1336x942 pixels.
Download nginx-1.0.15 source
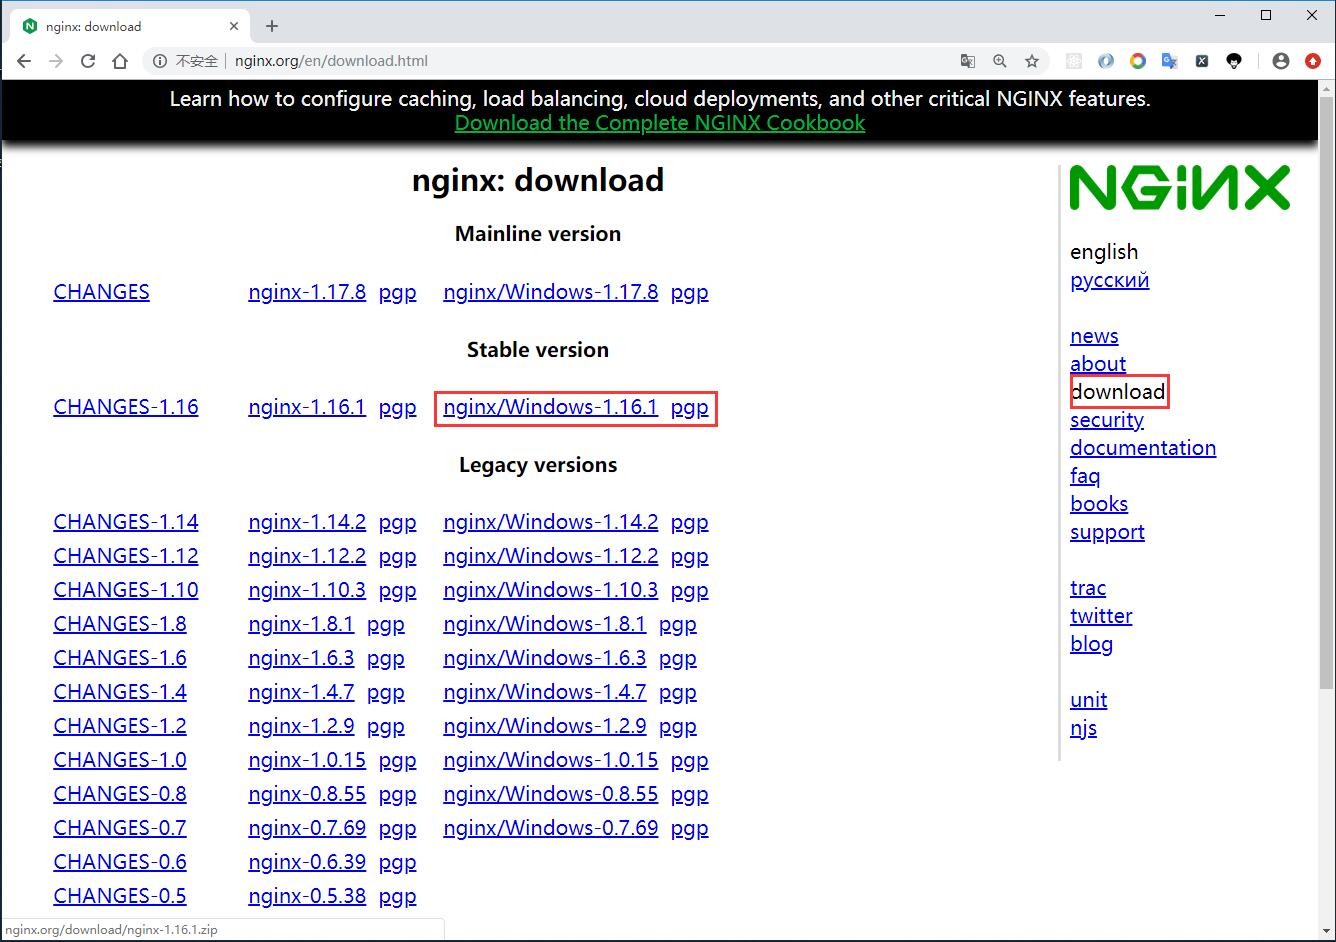(x=307, y=760)
